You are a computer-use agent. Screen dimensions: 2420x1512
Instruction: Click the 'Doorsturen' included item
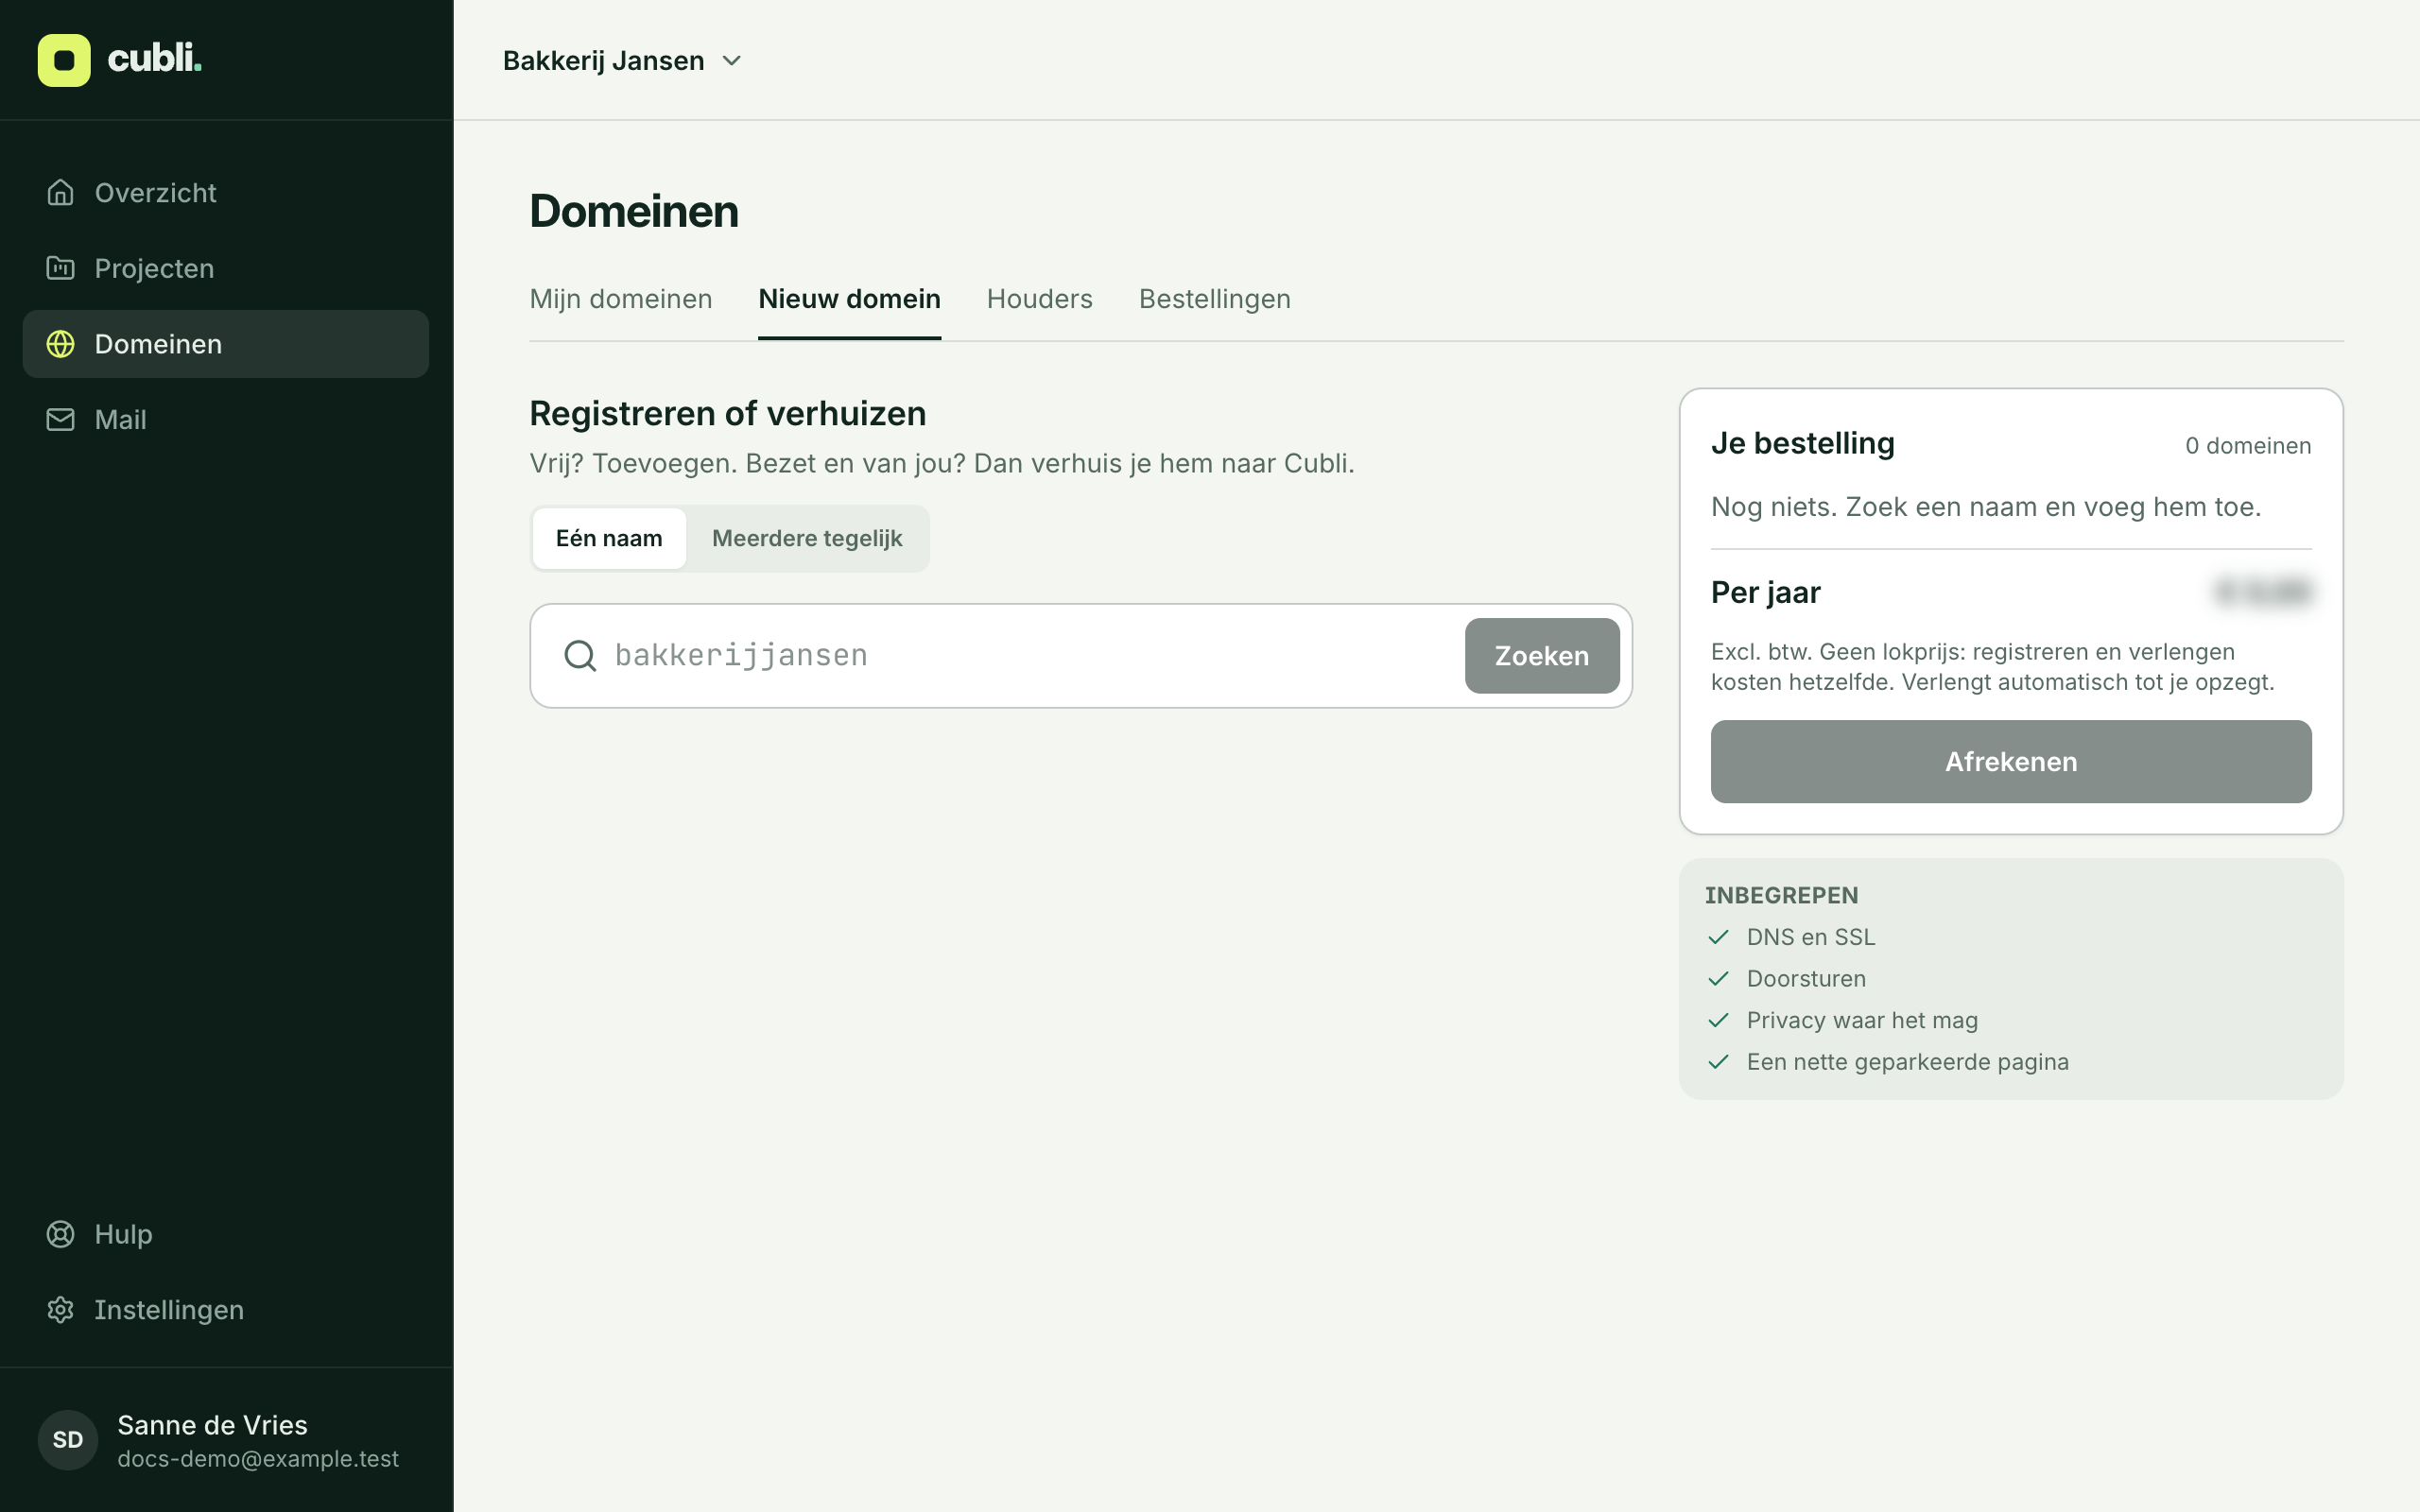(1806, 979)
